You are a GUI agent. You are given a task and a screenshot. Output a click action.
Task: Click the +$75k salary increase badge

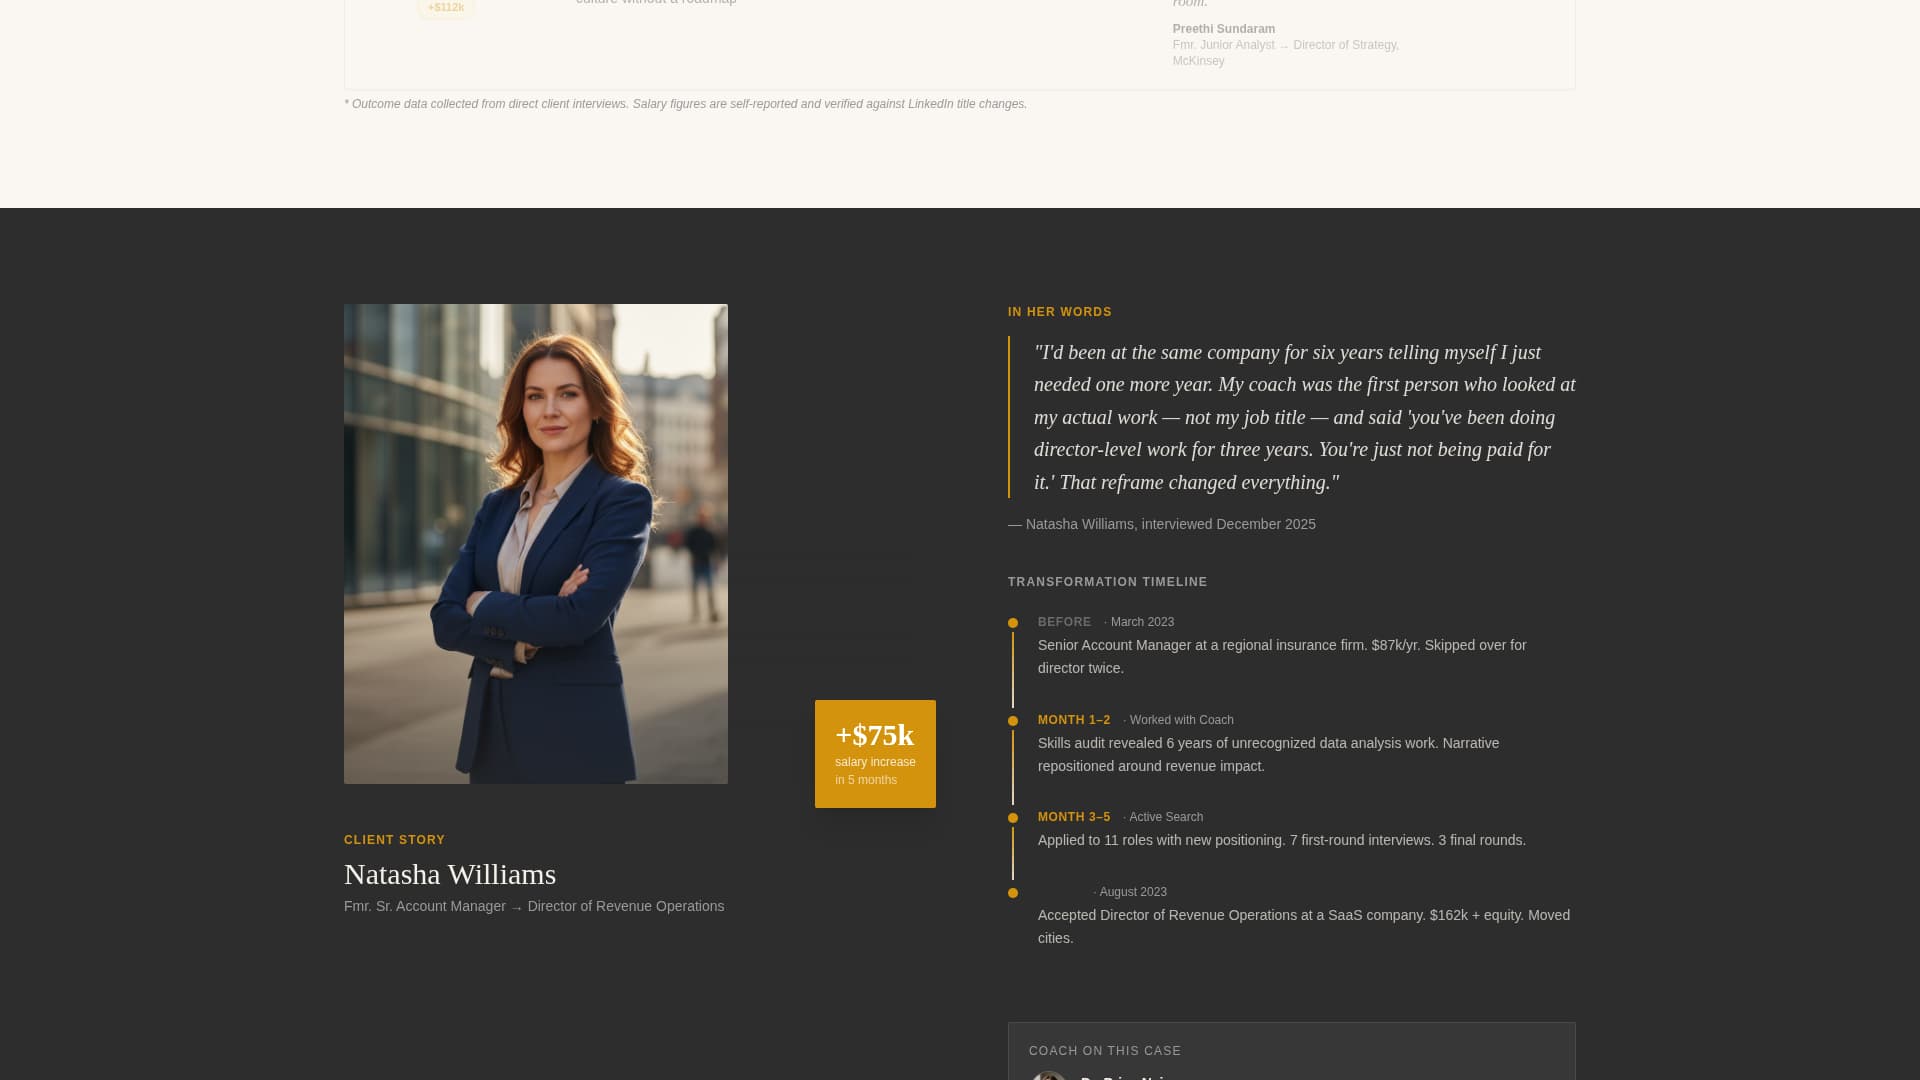[875, 754]
